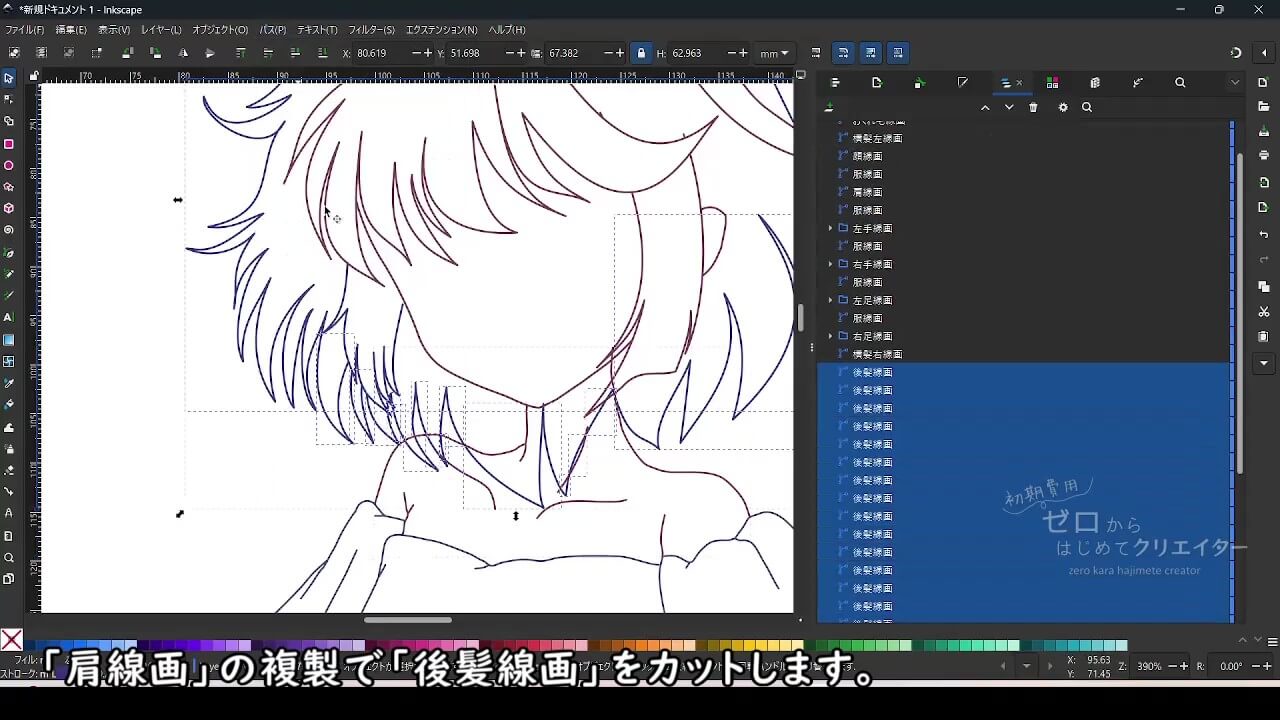The height and width of the screenshot is (720, 1280).
Task: Click the Print icon in command bar
Action: click(x=1264, y=156)
